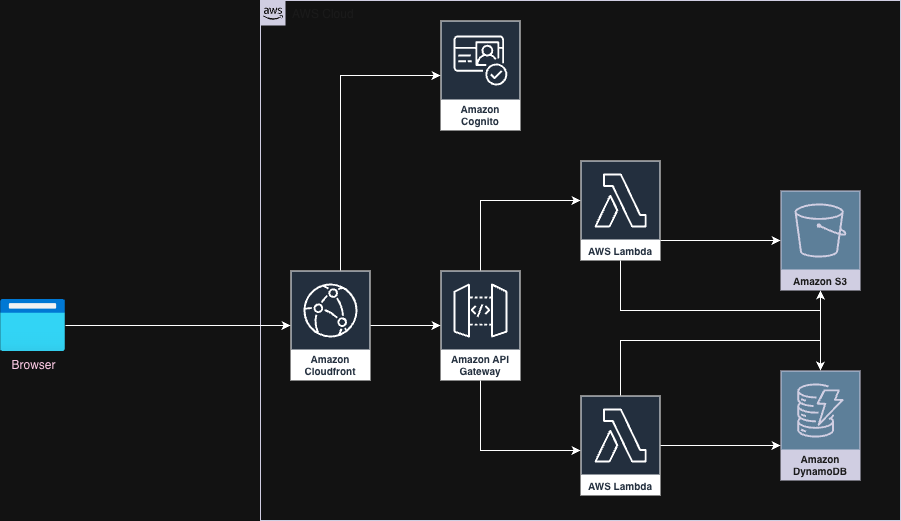
Task: Click the Browser window icon
Action: 33,325
